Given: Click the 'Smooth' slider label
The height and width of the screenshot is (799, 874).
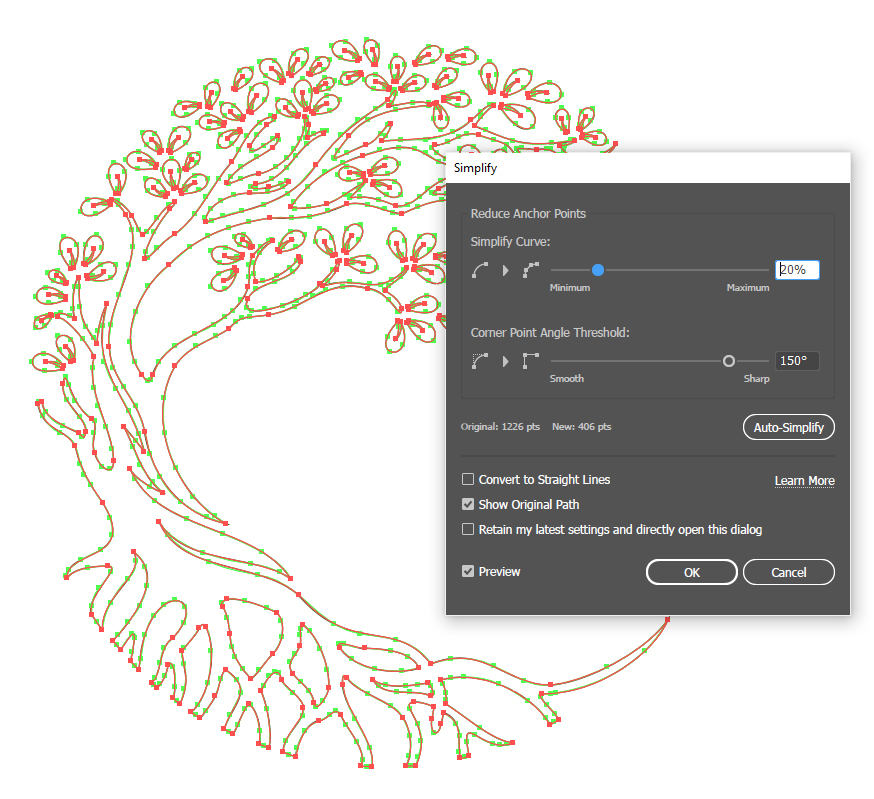Looking at the screenshot, I should (567, 379).
